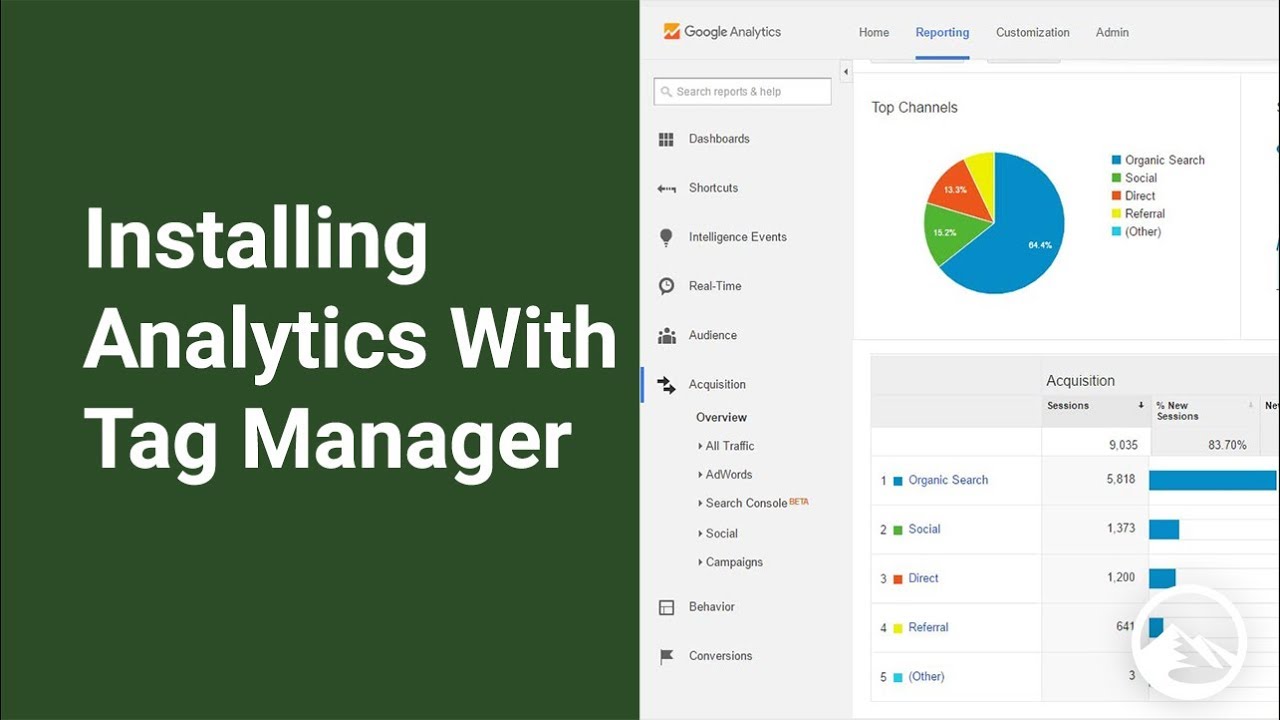Open Audience reports section

(x=713, y=335)
